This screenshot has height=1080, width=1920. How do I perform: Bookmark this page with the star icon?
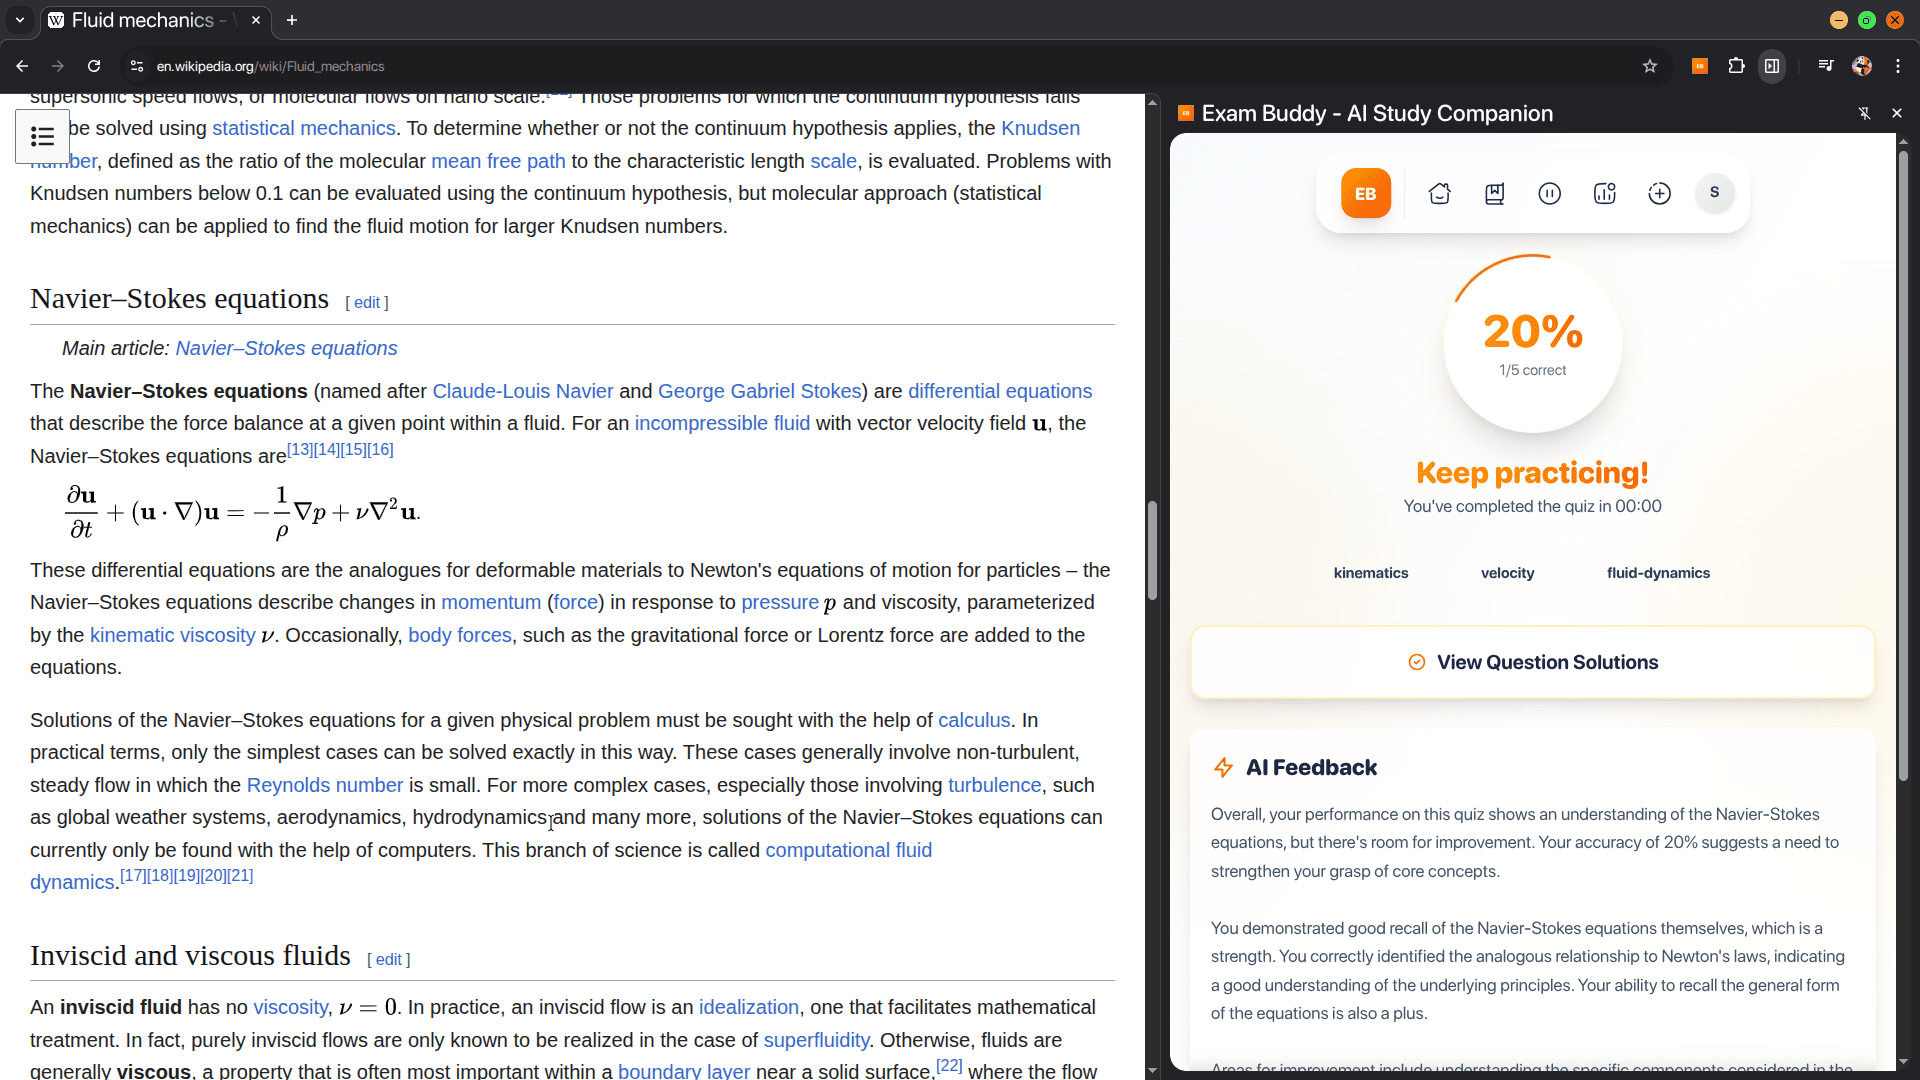[x=1650, y=66]
